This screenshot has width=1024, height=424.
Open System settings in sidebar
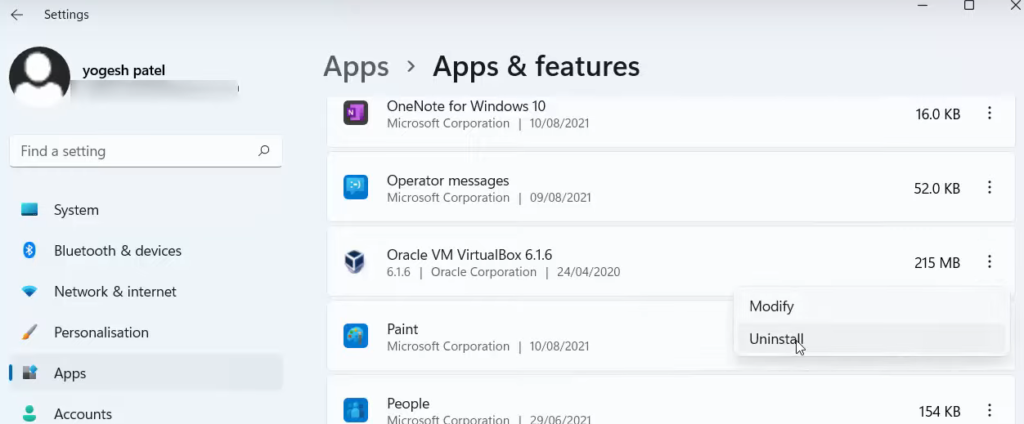click(x=76, y=210)
